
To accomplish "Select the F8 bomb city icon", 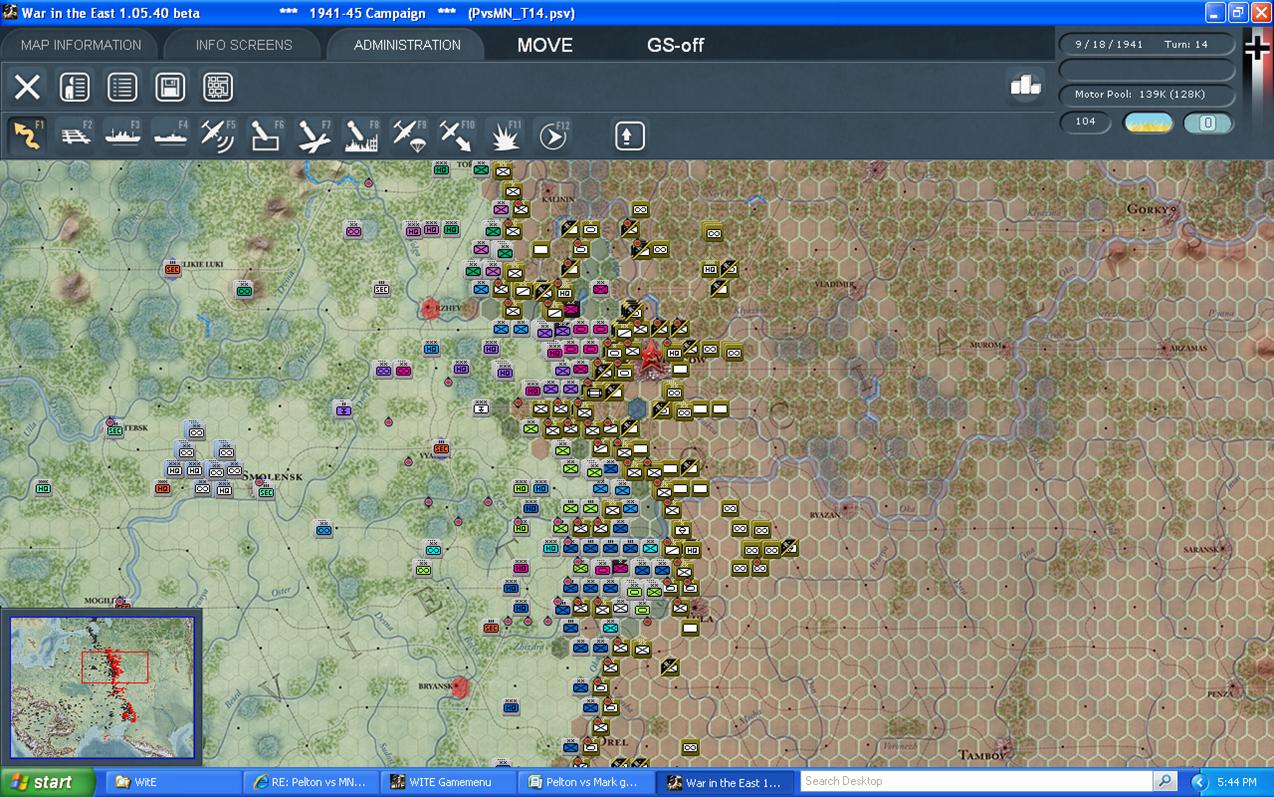I will [362, 136].
